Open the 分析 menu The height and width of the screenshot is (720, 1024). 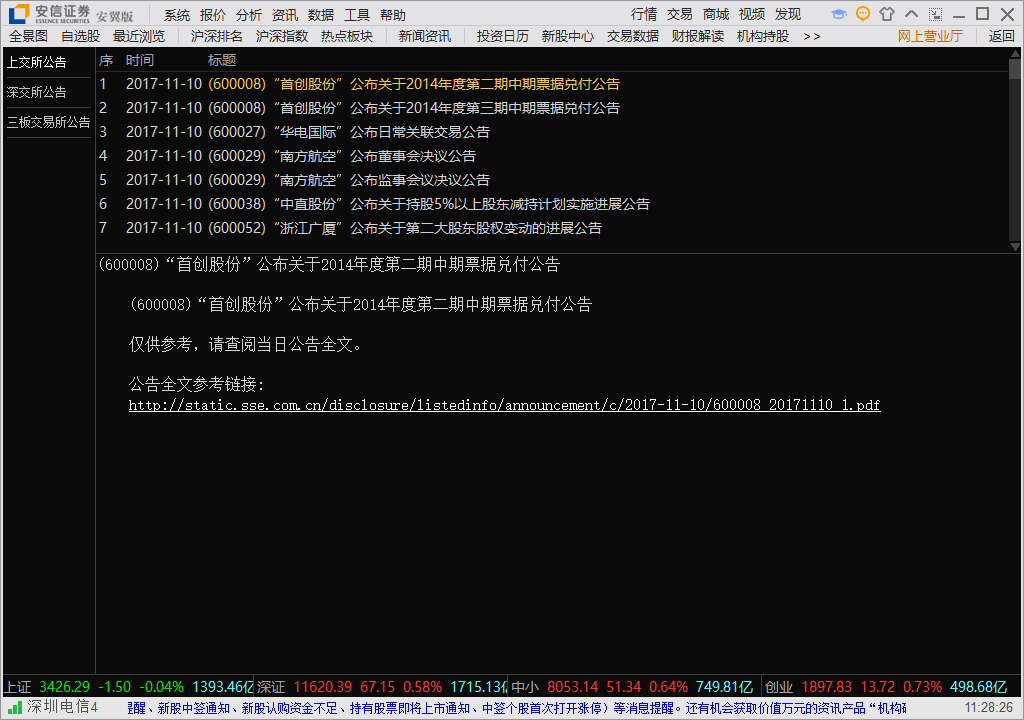click(249, 14)
